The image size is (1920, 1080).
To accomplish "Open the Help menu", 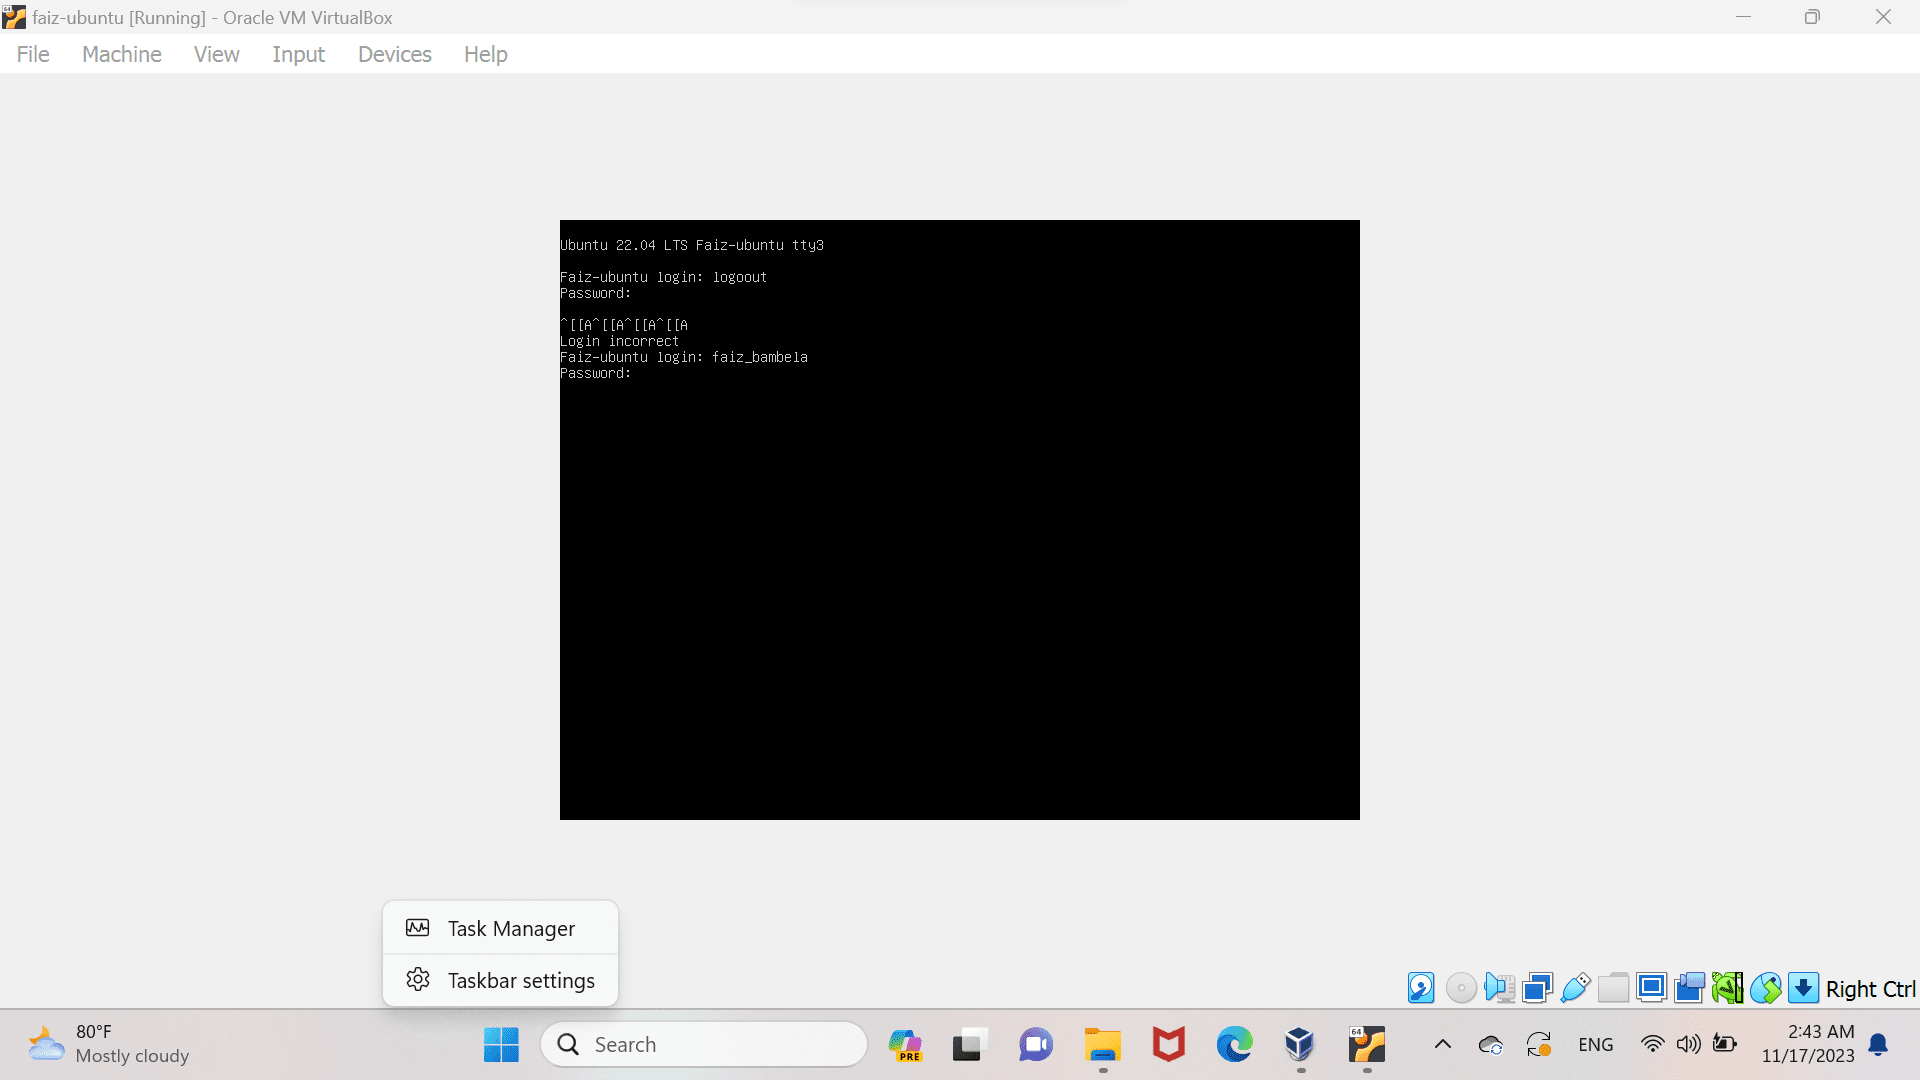I will click(x=486, y=54).
